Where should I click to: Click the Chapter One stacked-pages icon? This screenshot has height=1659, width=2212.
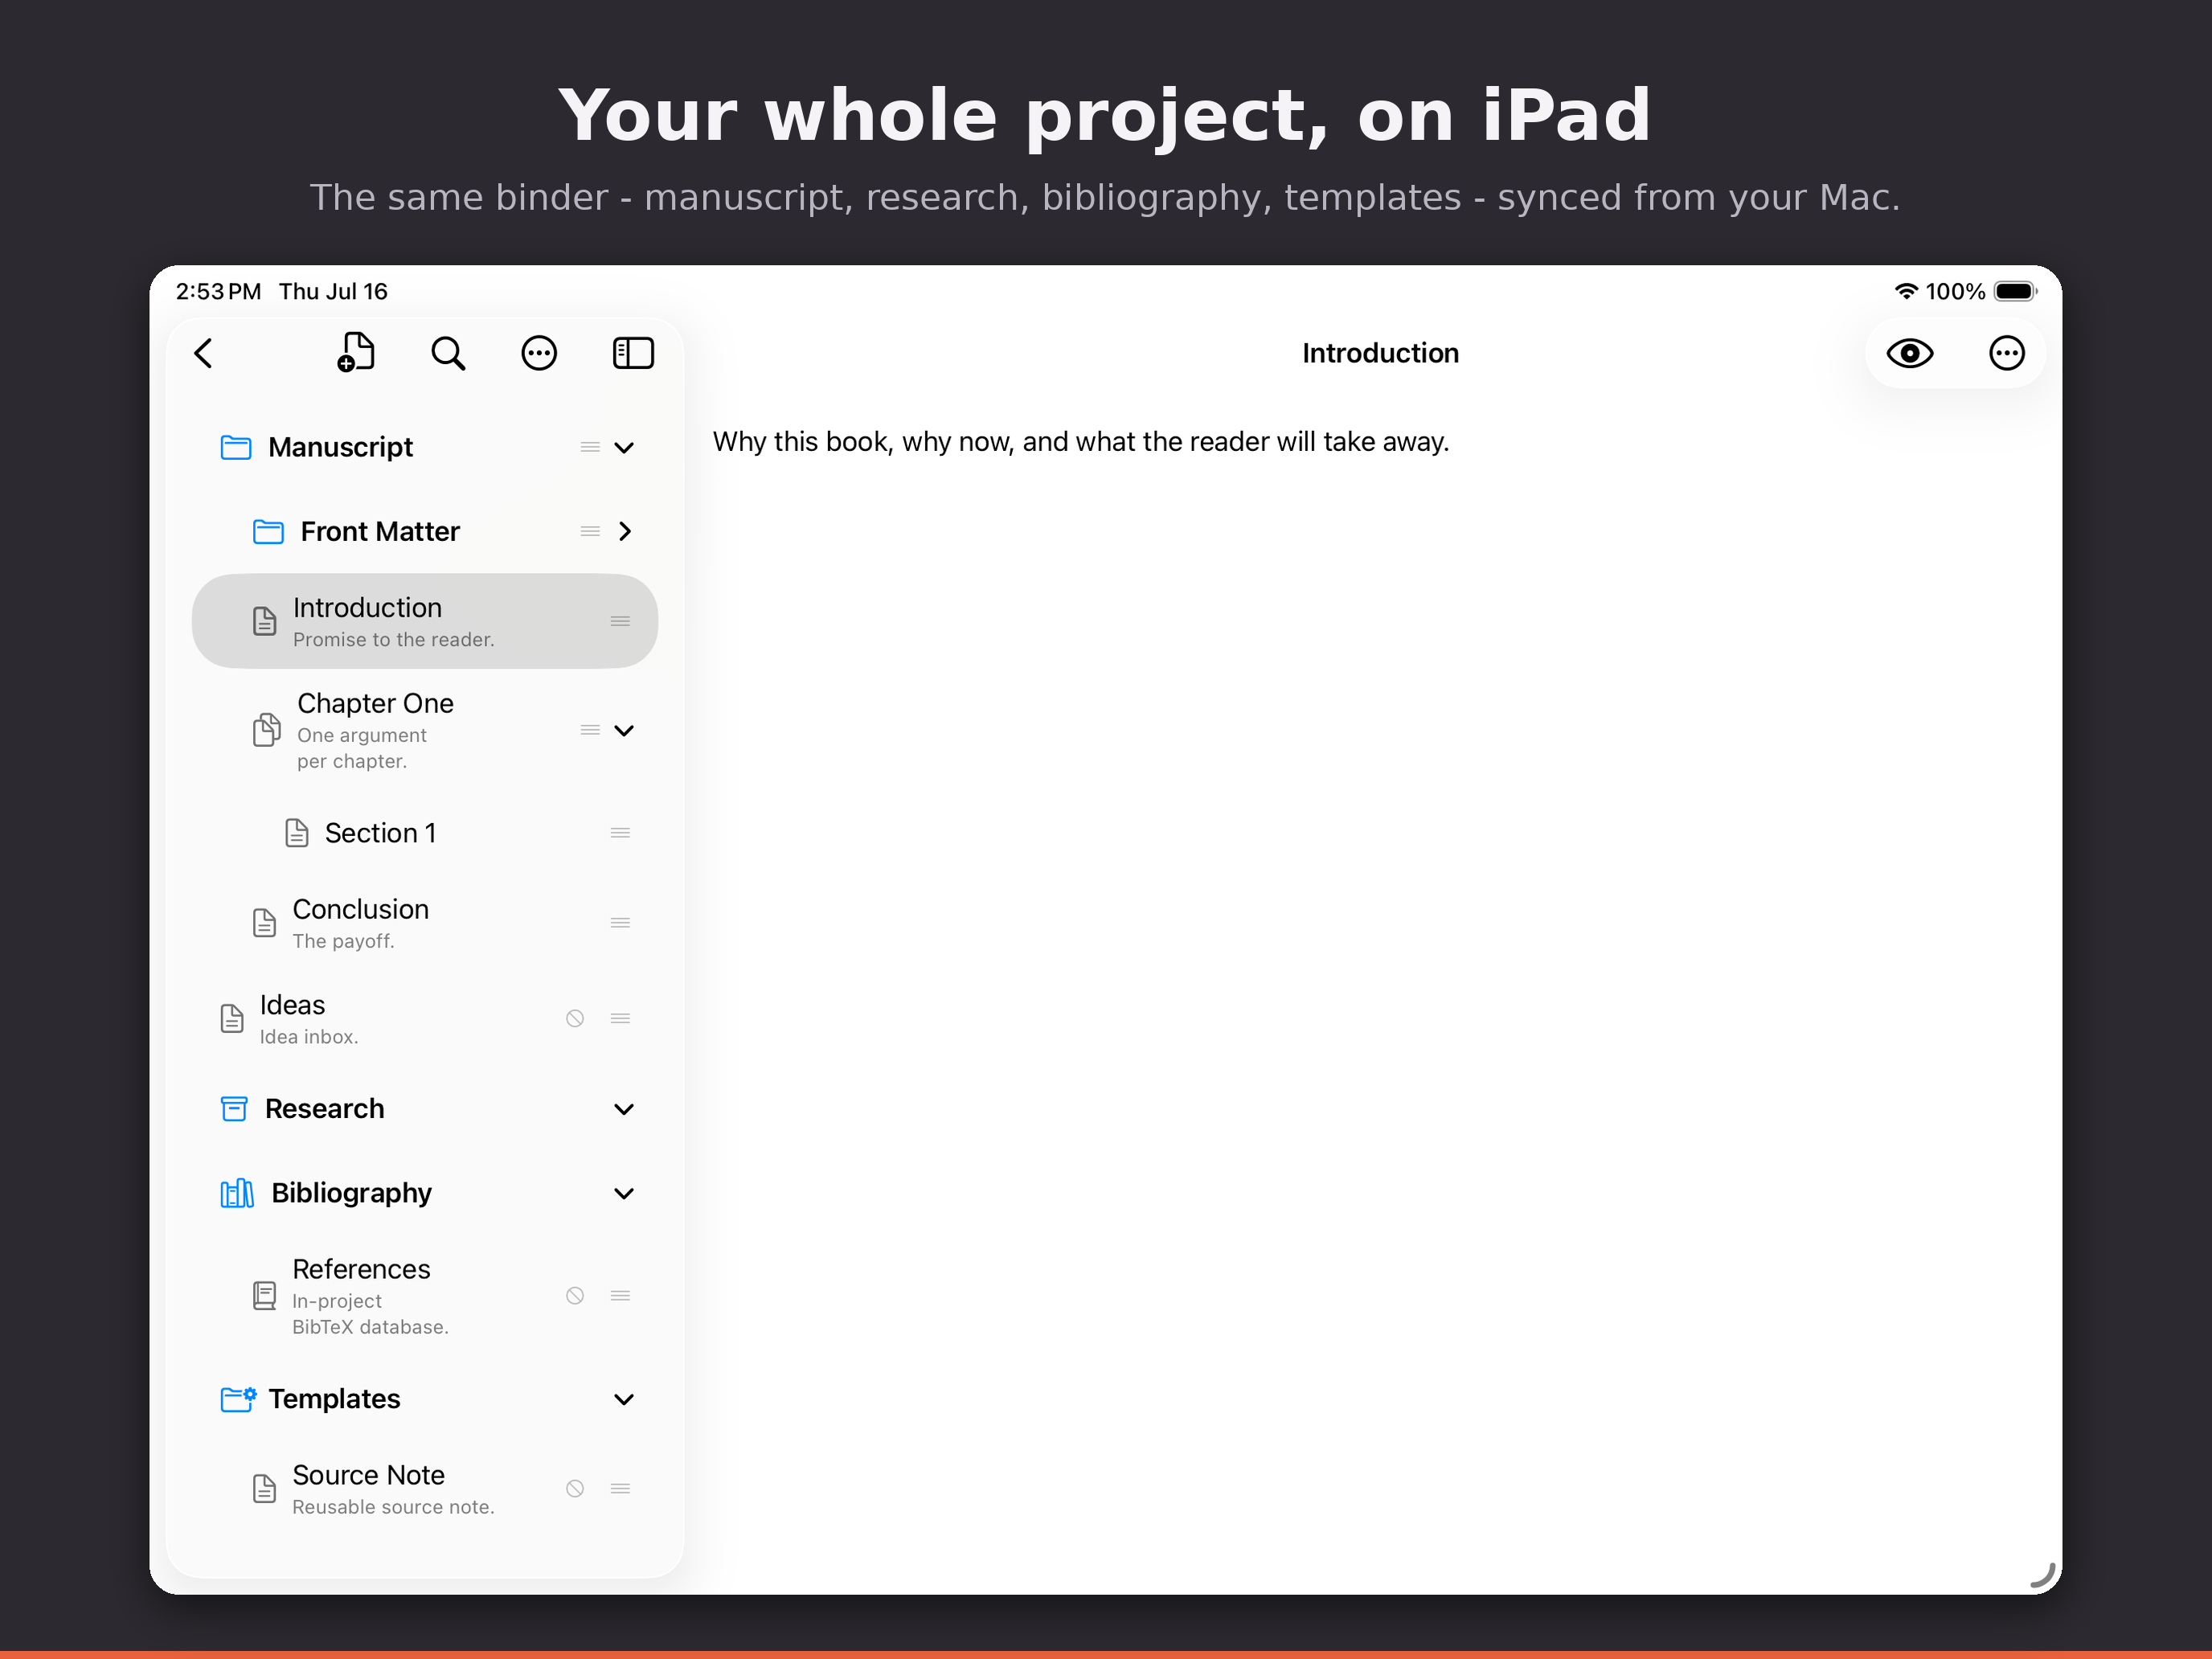[x=266, y=730]
